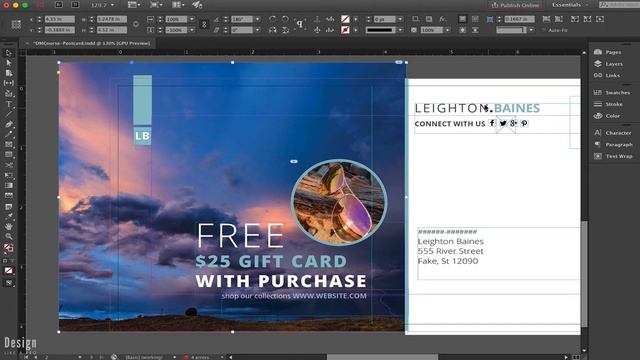This screenshot has height=360, width=640.
Task: Click the X position input field
Action: click(60, 19)
